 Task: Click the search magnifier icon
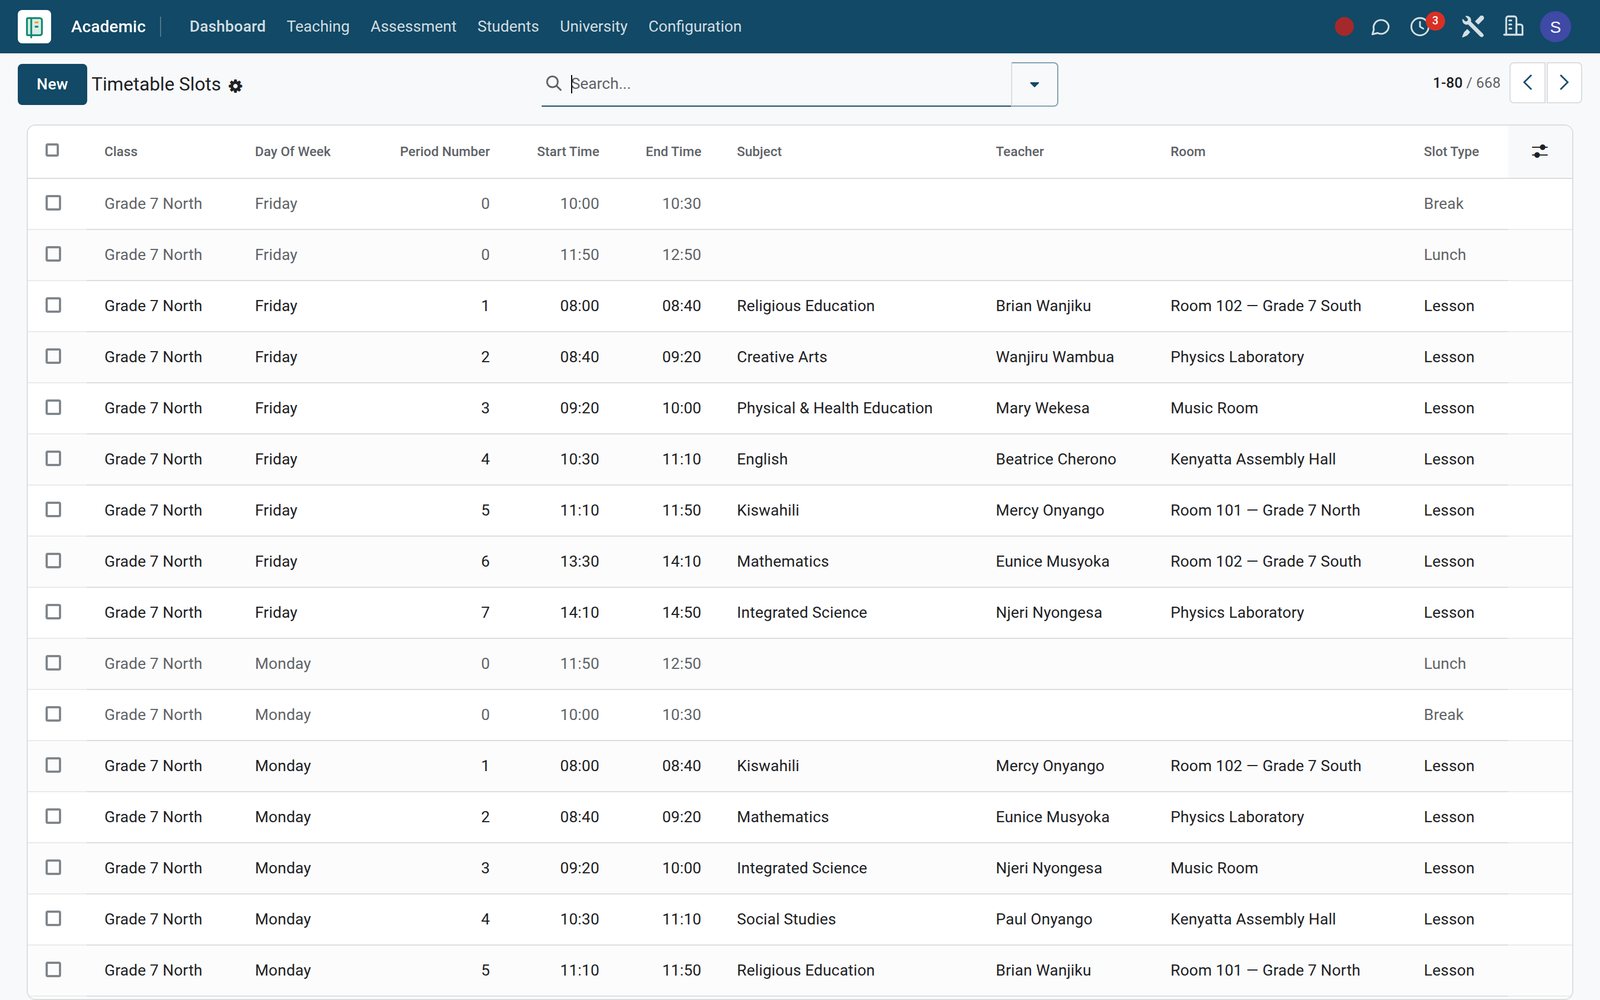click(553, 83)
